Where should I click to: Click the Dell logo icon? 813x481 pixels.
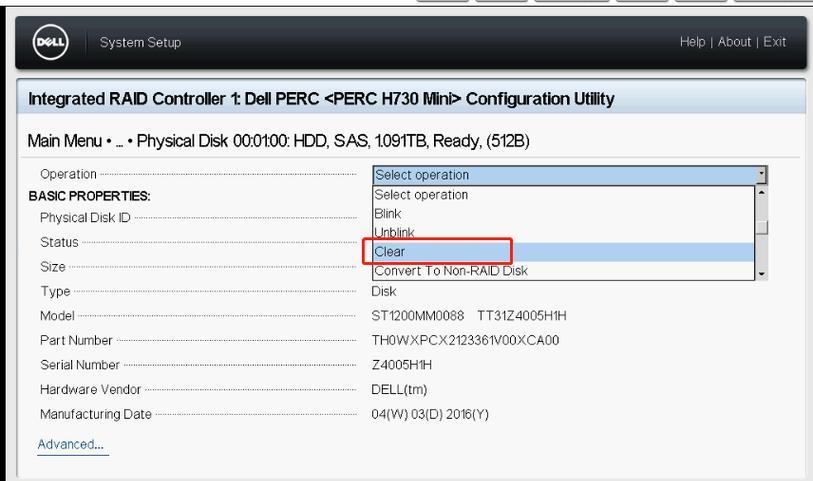point(50,42)
